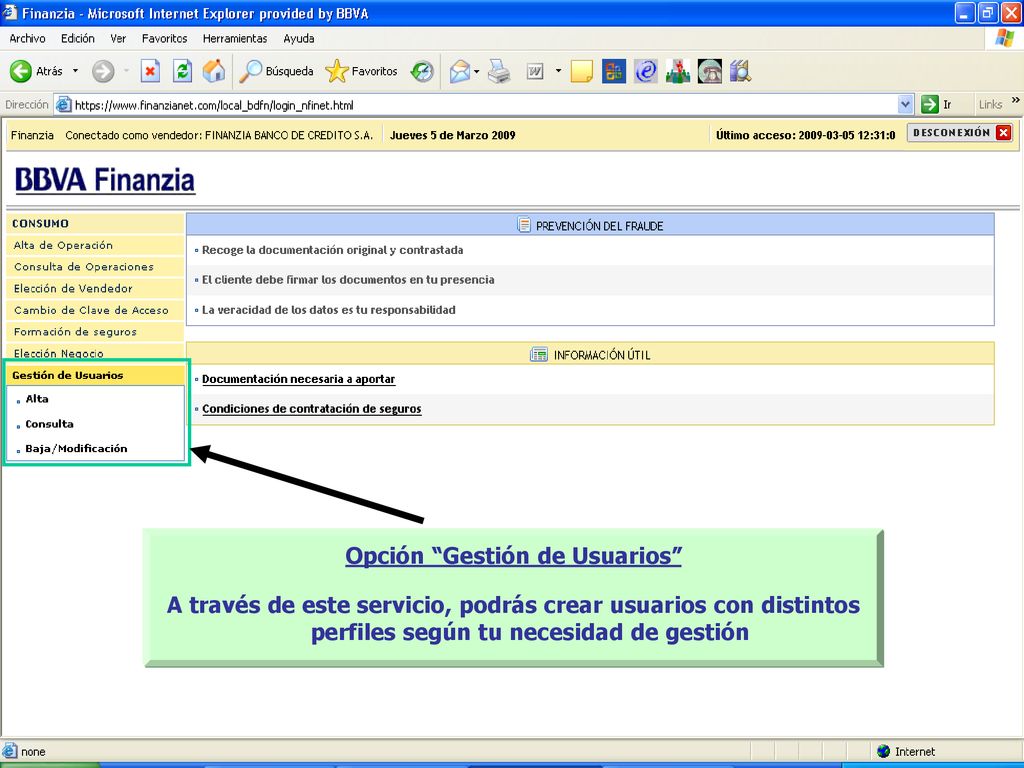Edit the page with the Word icon
Viewport: 1024px width, 768px height.
(535, 71)
